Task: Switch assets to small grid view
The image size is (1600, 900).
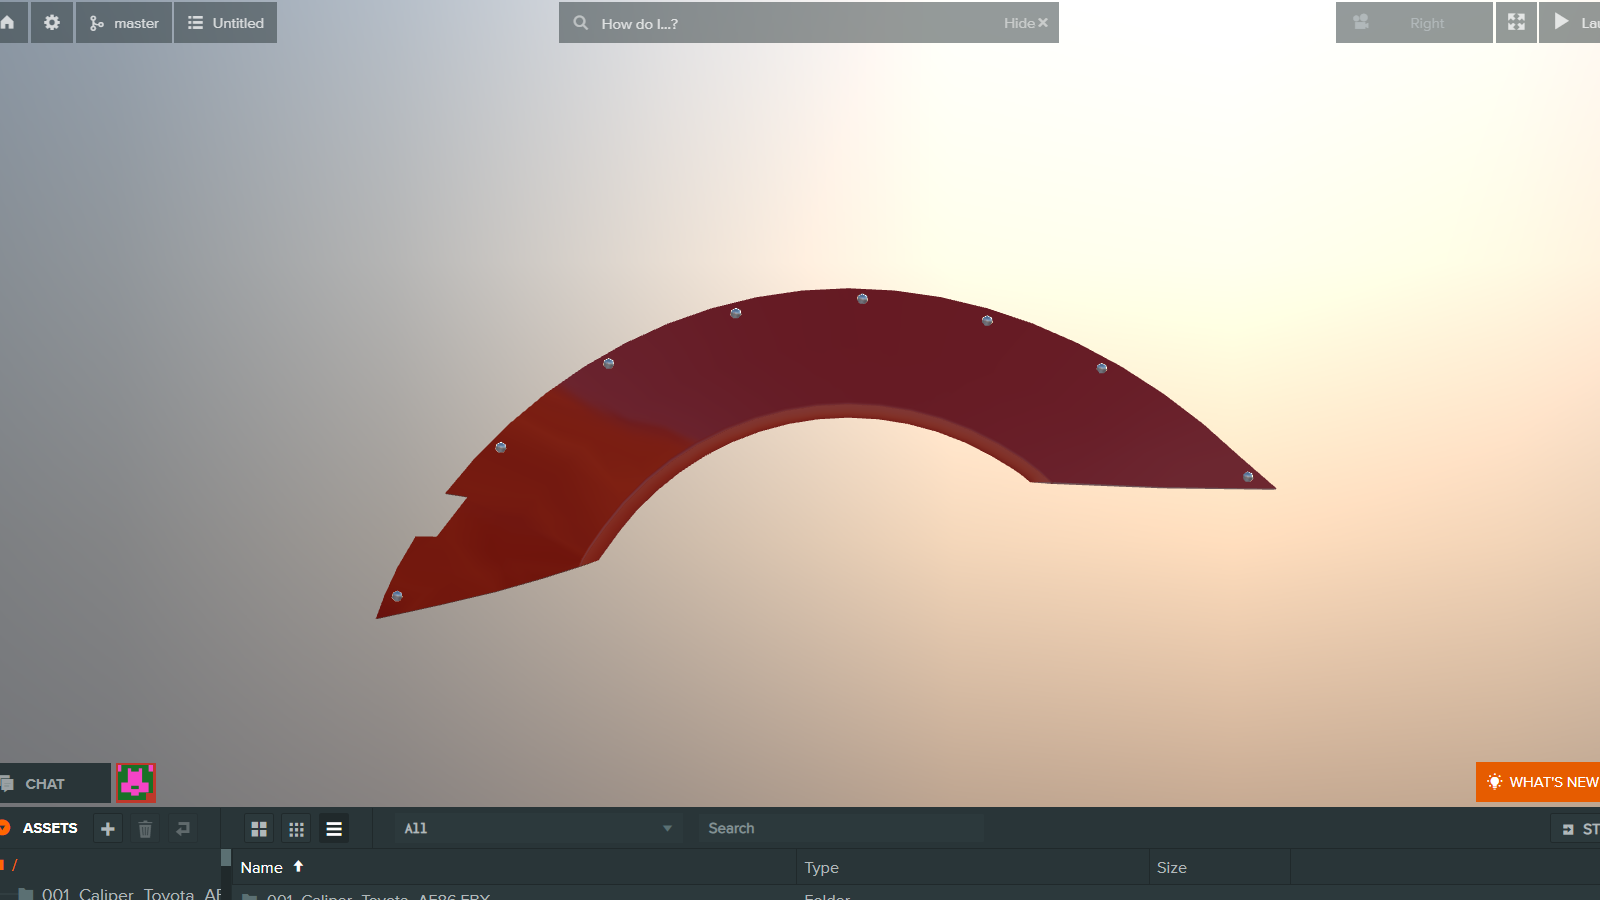Action: (x=296, y=829)
